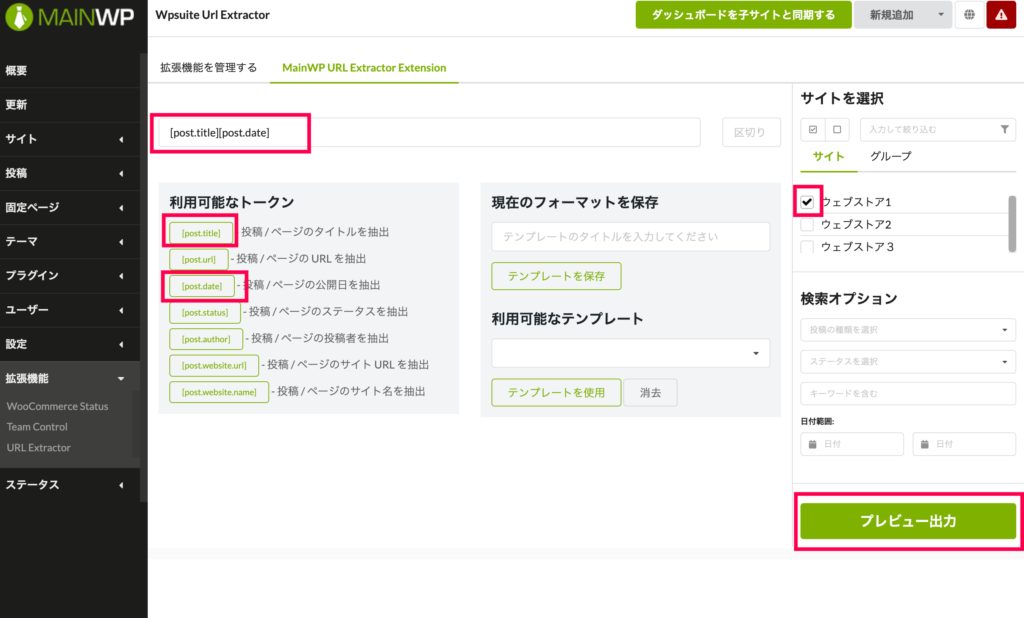The width and height of the screenshot is (1024, 618).
Task: Switch to MainWP URL Extractor Extension tab
Action: click(x=364, y=67)
